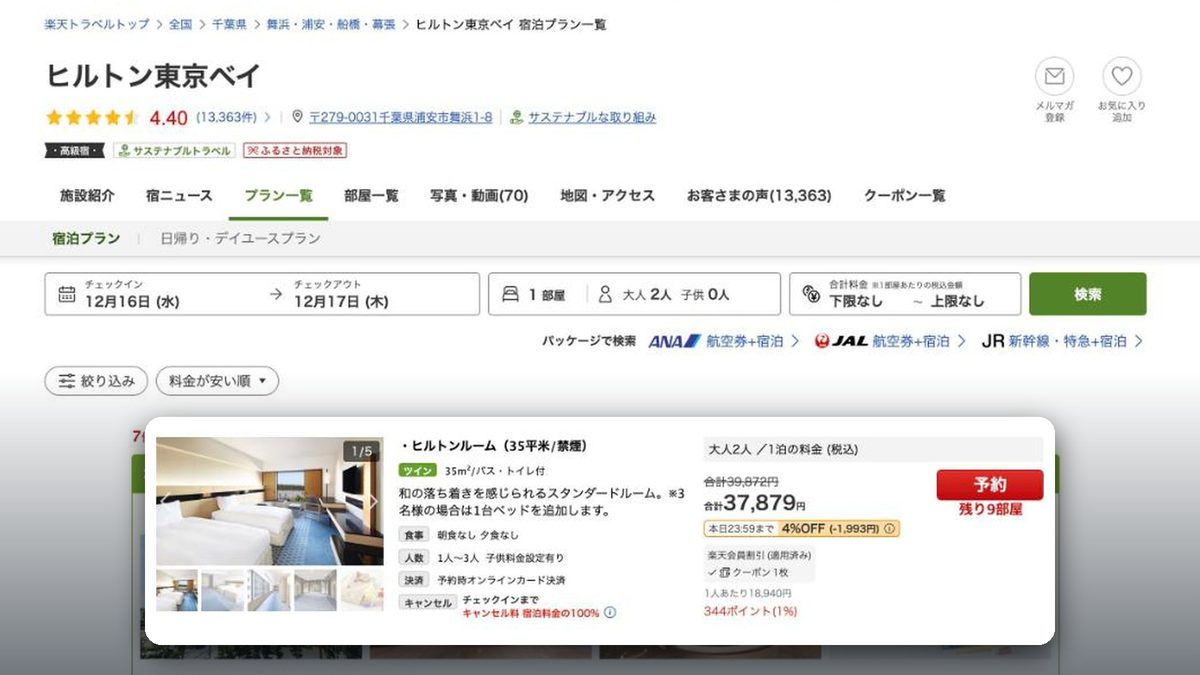1200x675 pixels.
Task: Click the サステナブルトラベル badge
Action: (174, 151)
